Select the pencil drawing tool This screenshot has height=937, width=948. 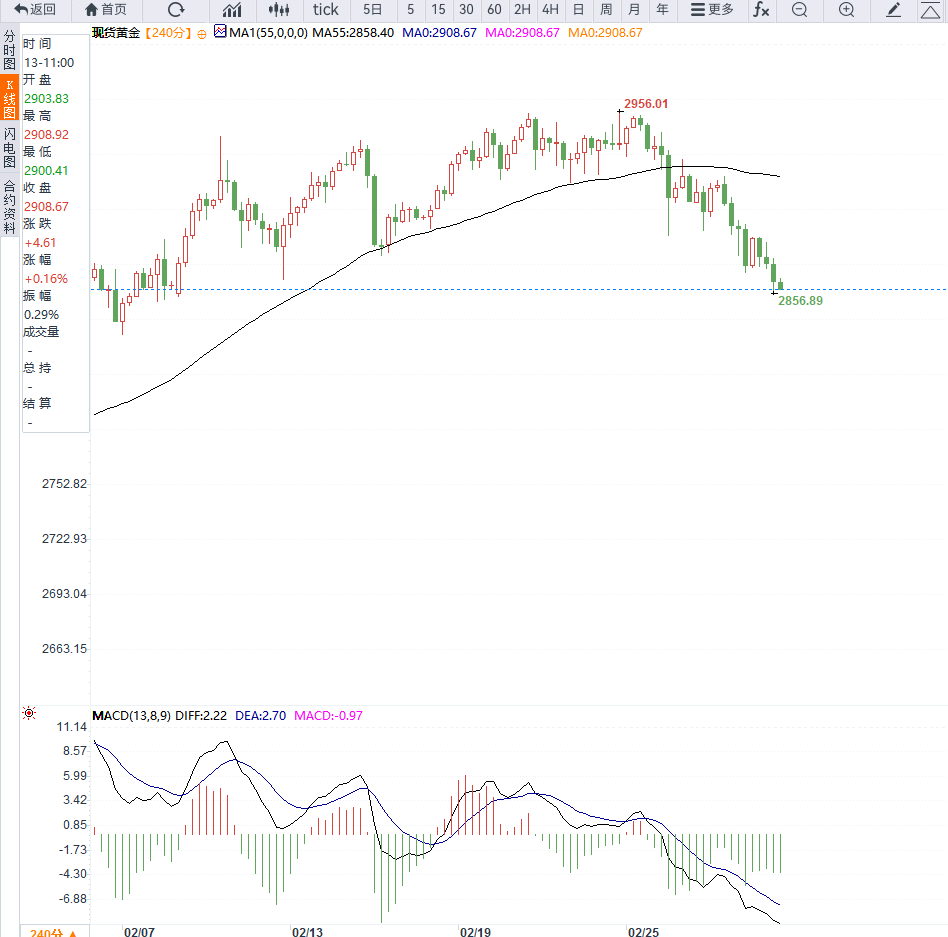tap(894, 10)
